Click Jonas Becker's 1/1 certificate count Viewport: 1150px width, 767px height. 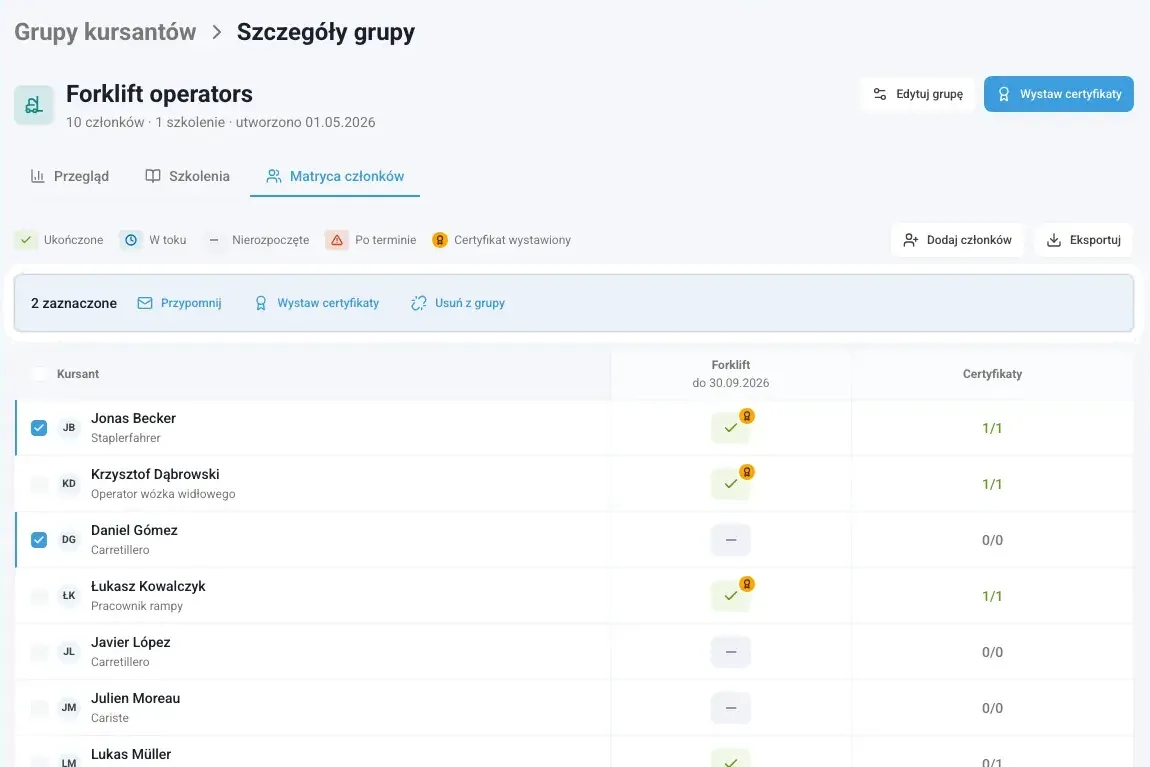coord(992,428)
